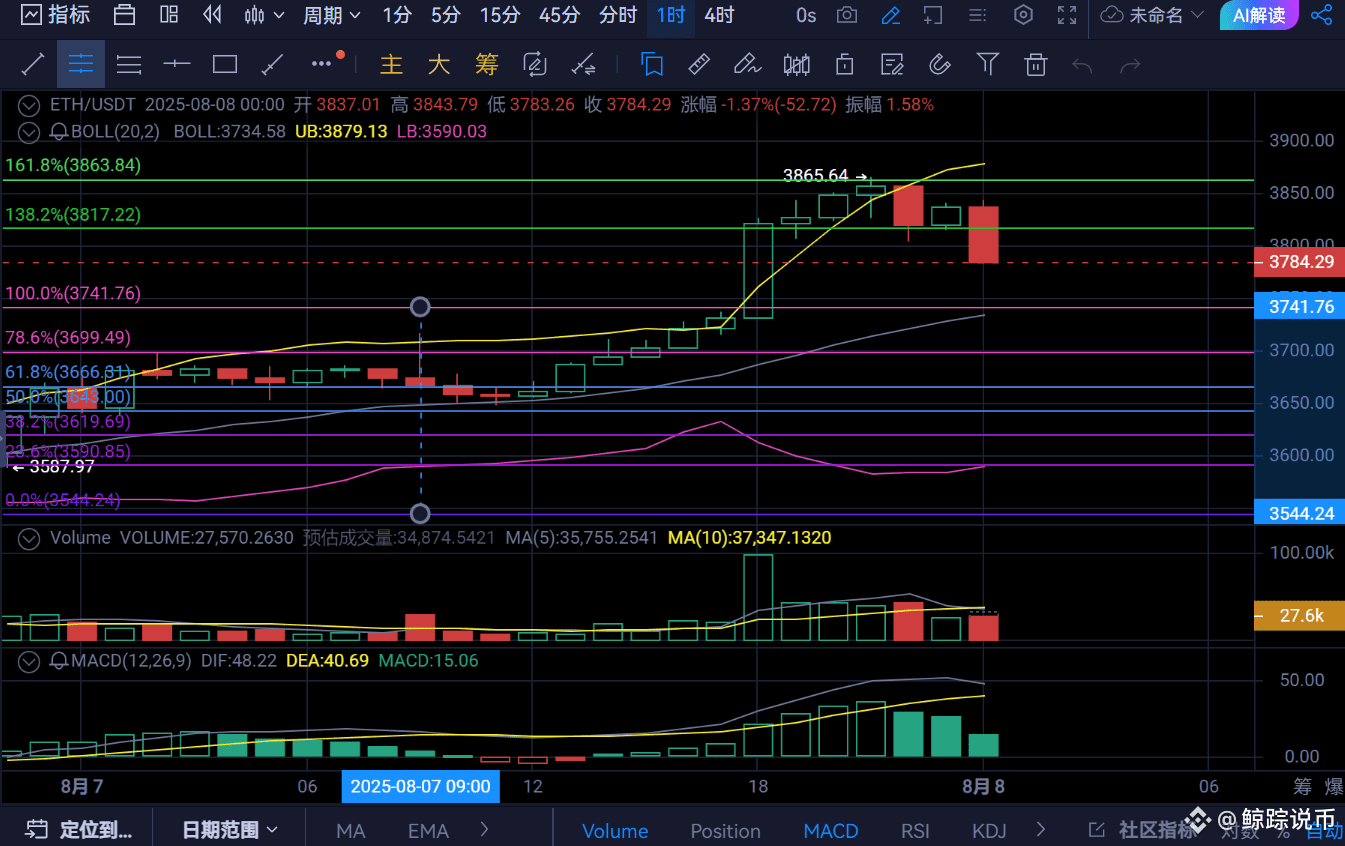This screenshot has width=1345, height=846.
Task: Toggle the 主 main indicator on
Action: 391,64
